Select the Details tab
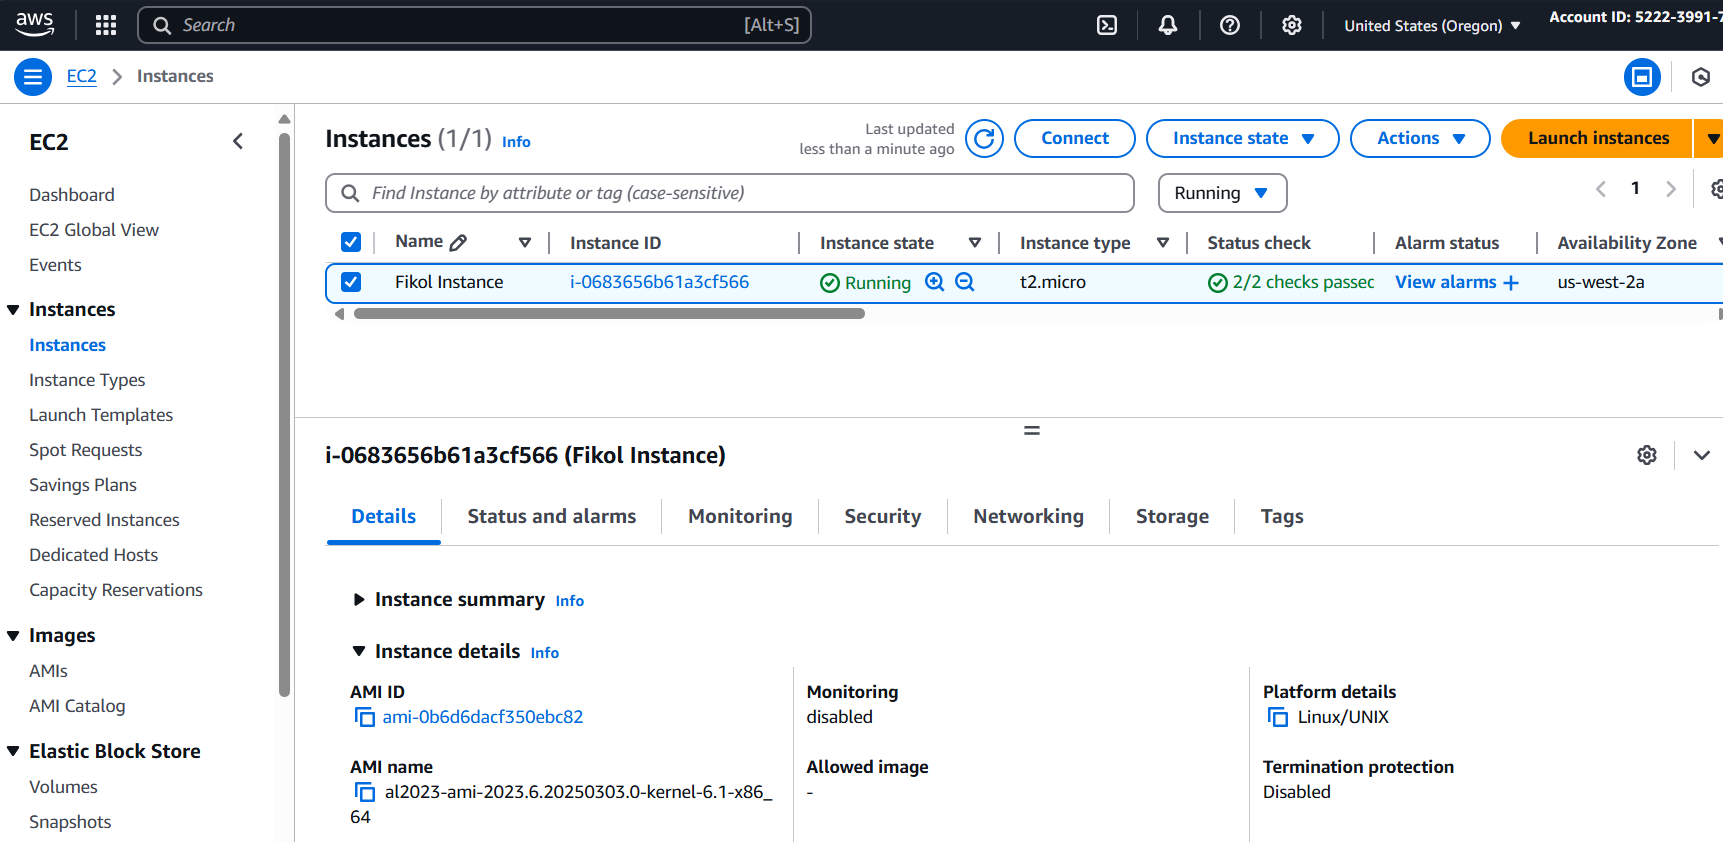 click(384, 516)
